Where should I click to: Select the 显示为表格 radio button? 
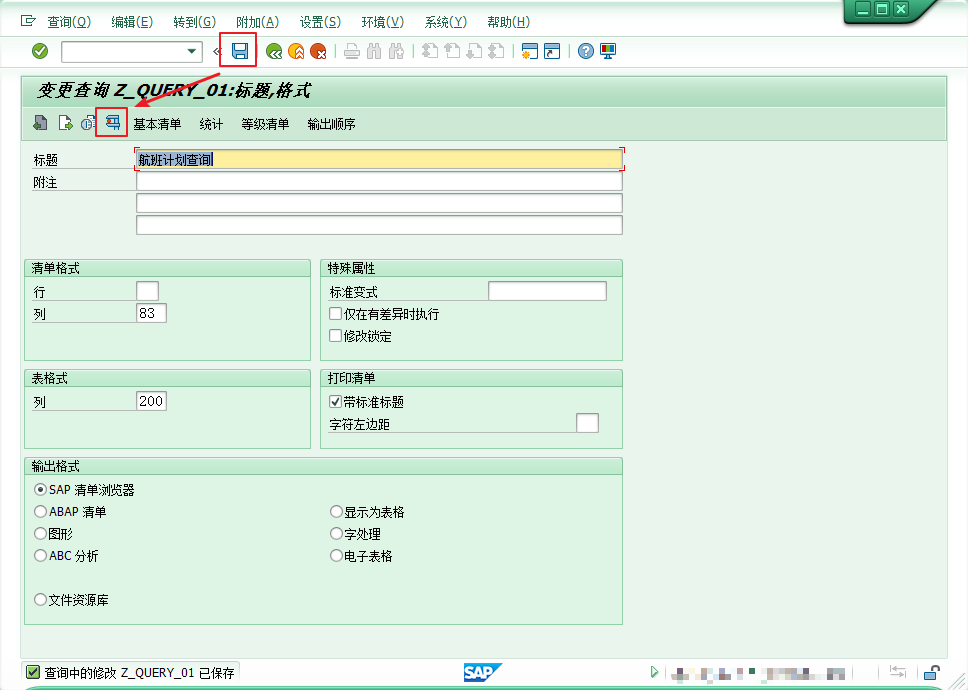coord(336,512)
